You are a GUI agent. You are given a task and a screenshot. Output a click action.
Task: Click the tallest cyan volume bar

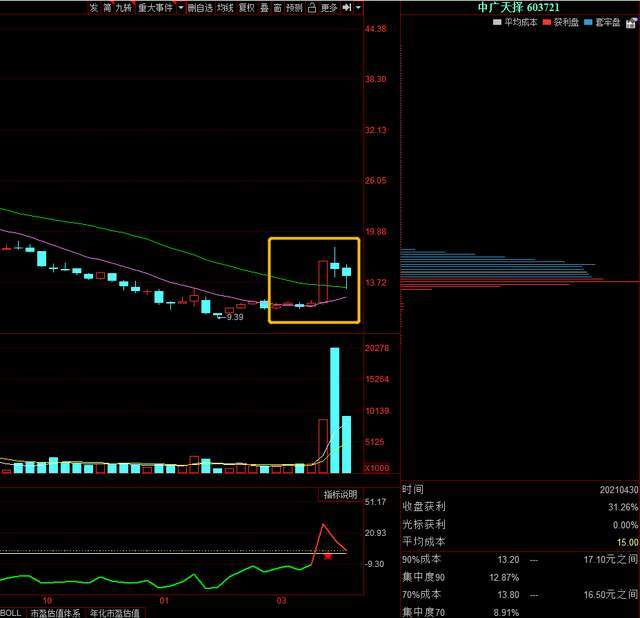(335, 410)
